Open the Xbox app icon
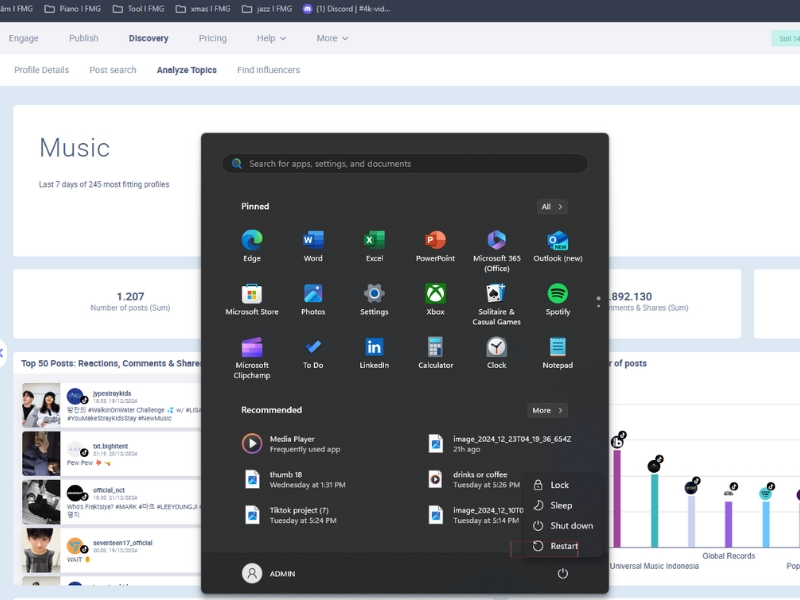 [435, 295]
